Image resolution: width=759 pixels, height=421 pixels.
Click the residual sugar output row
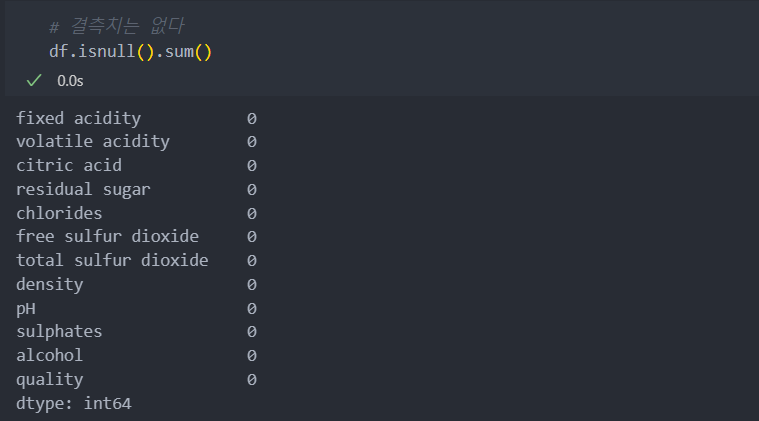137,190
